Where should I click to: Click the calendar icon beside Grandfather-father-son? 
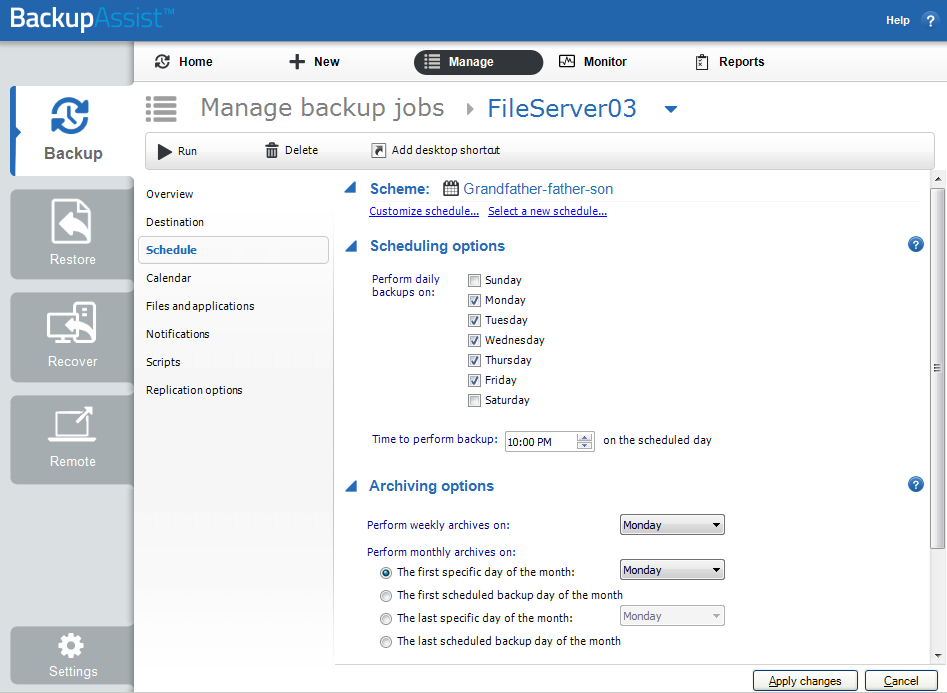pyautogui.click(x=451, y=189)
